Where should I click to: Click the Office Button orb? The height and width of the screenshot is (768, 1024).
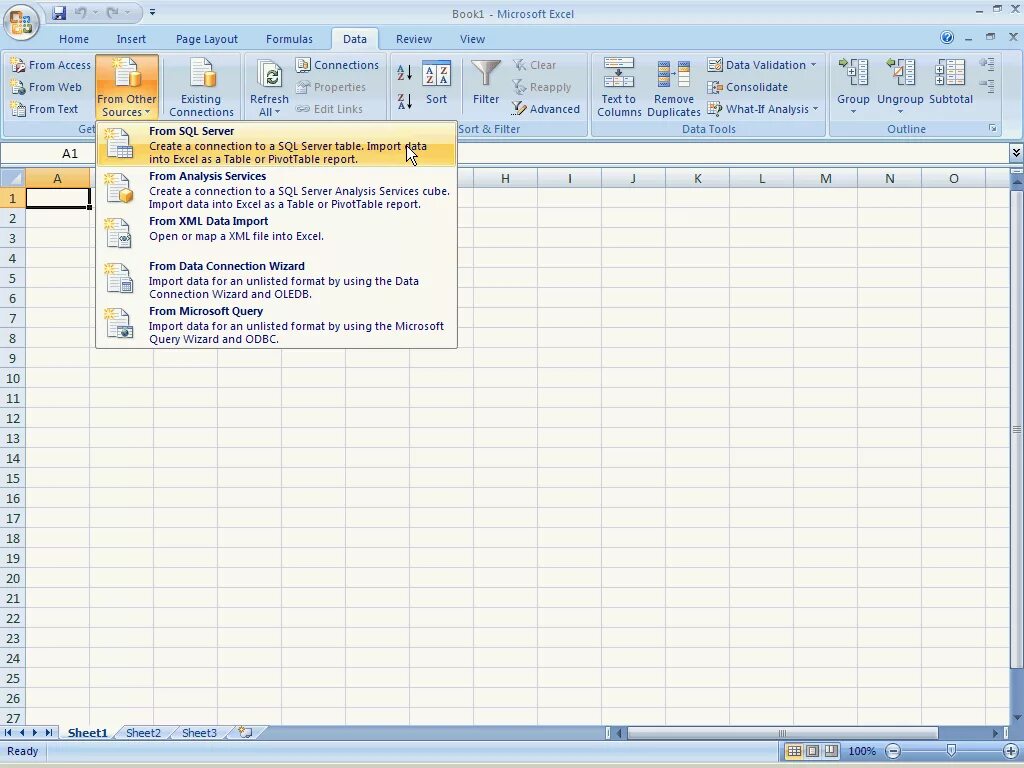[21, 22]
